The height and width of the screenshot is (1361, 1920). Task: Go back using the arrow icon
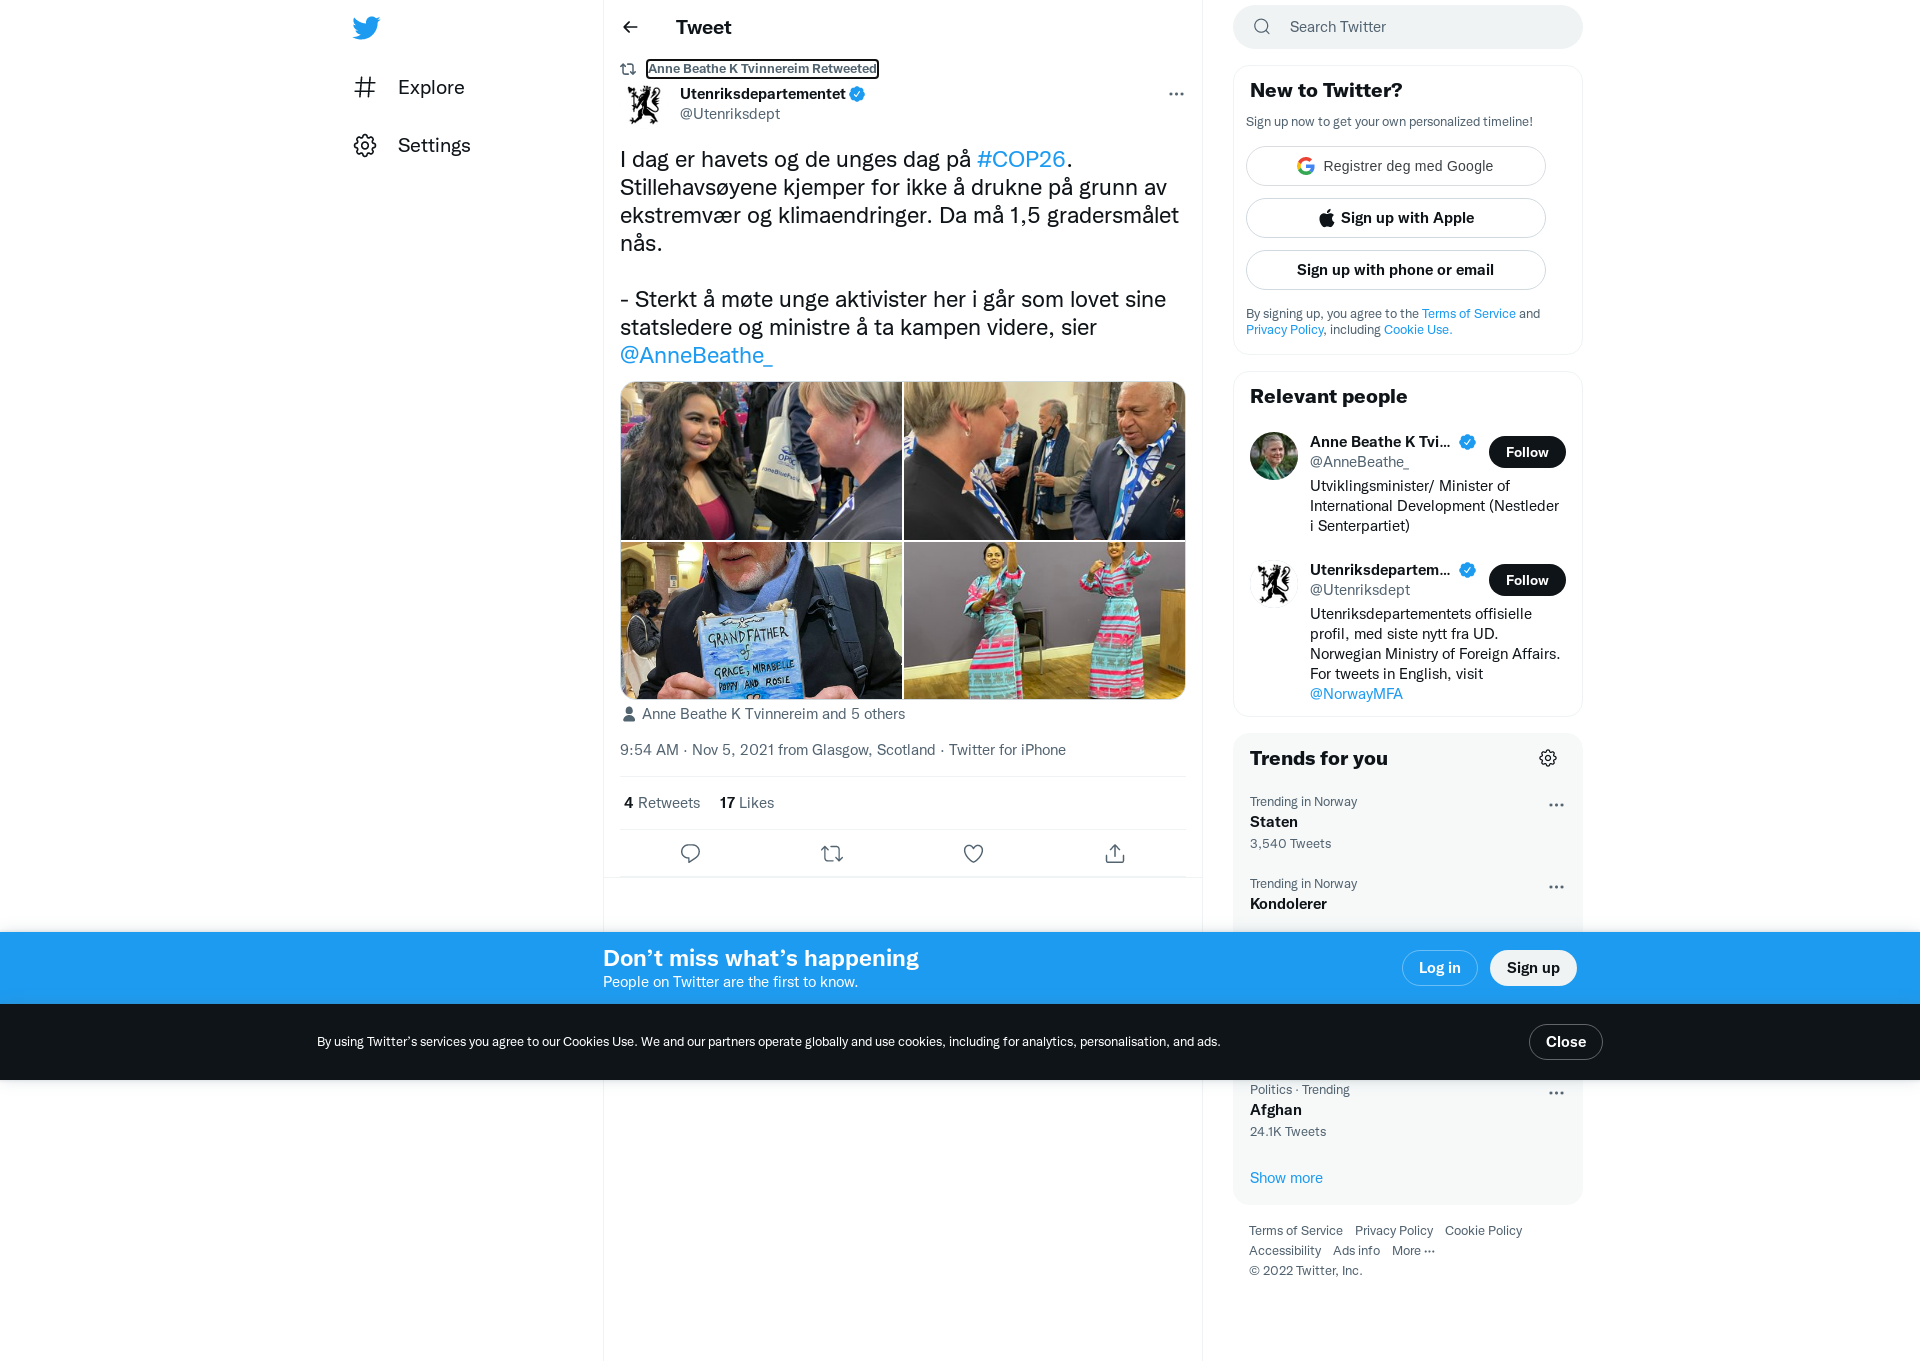point(630,27)
